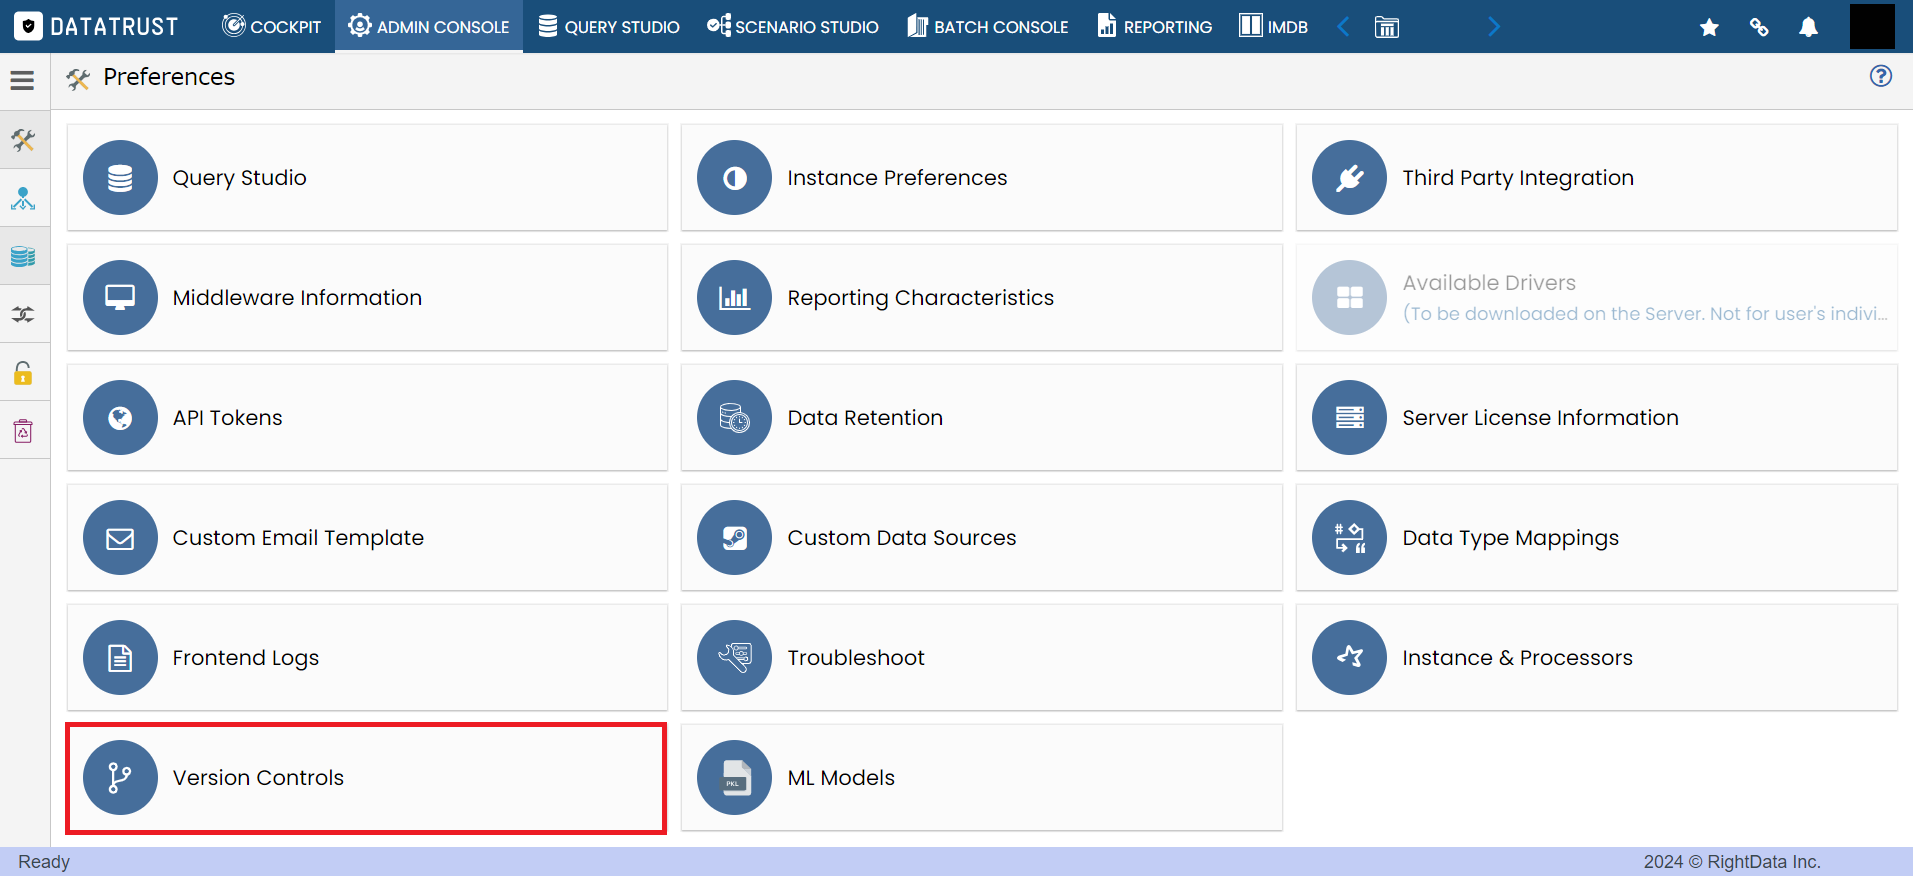1913x876 pixels.
Task: Click the next navigation chevron
Action: pyautogui.click(x=1494, y=26)
